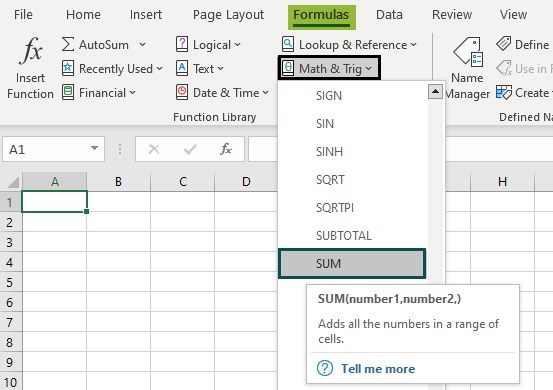This screenshot has height=390, width=553.
Task: Switch to the Review tab
Action: (x=452, y=14)
